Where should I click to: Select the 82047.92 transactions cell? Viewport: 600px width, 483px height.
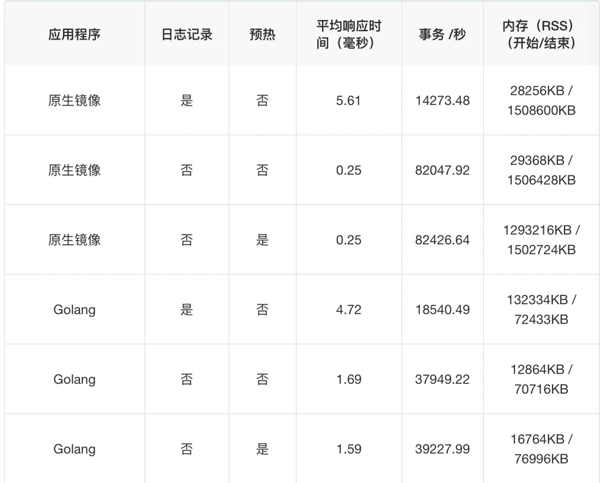tap(448, 170)
